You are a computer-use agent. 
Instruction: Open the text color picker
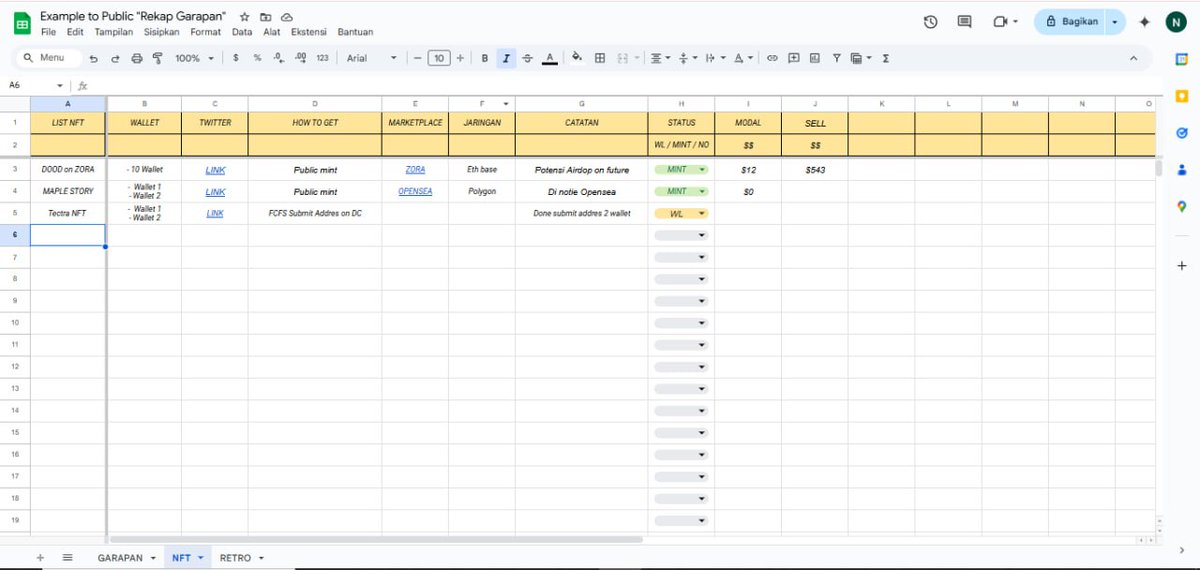pyautogui.click(x=549, y=59)
